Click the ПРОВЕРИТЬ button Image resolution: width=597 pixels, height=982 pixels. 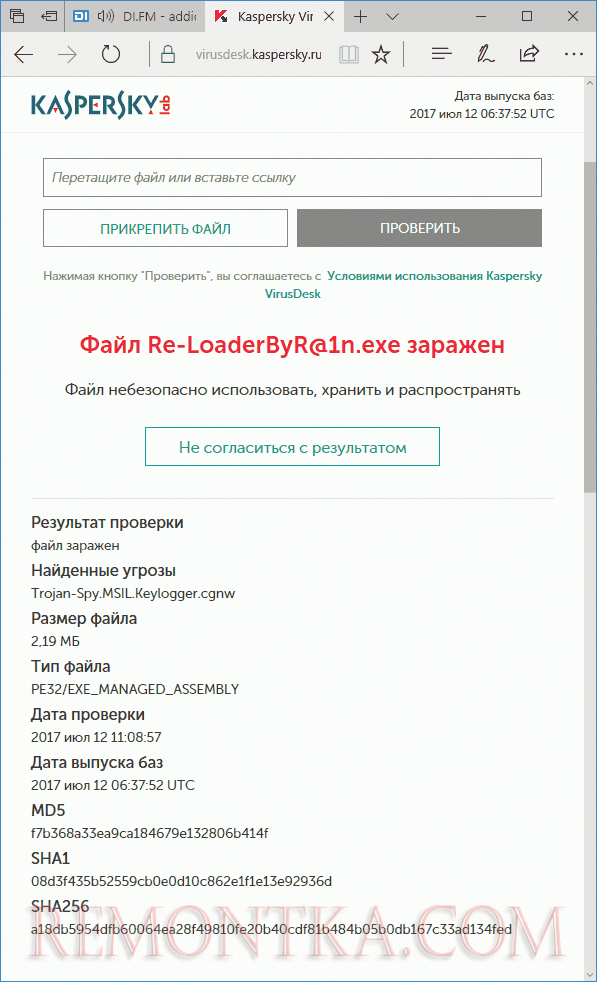(x=420, y=228)
